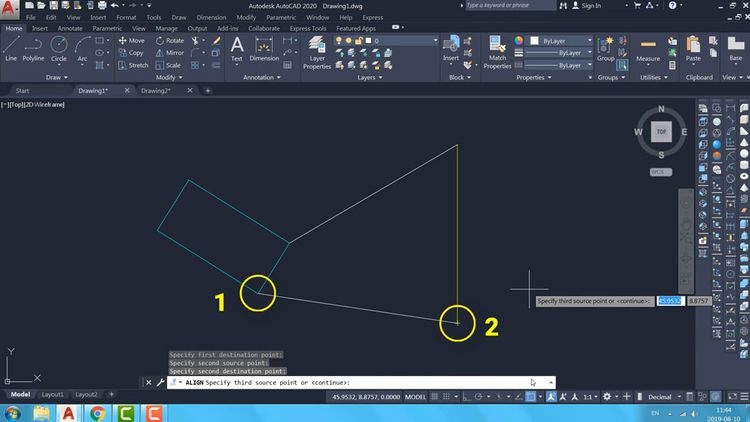Toggle MODEL space button in status bar
Viewport: 750px width, 422px height.
(415, 397)
